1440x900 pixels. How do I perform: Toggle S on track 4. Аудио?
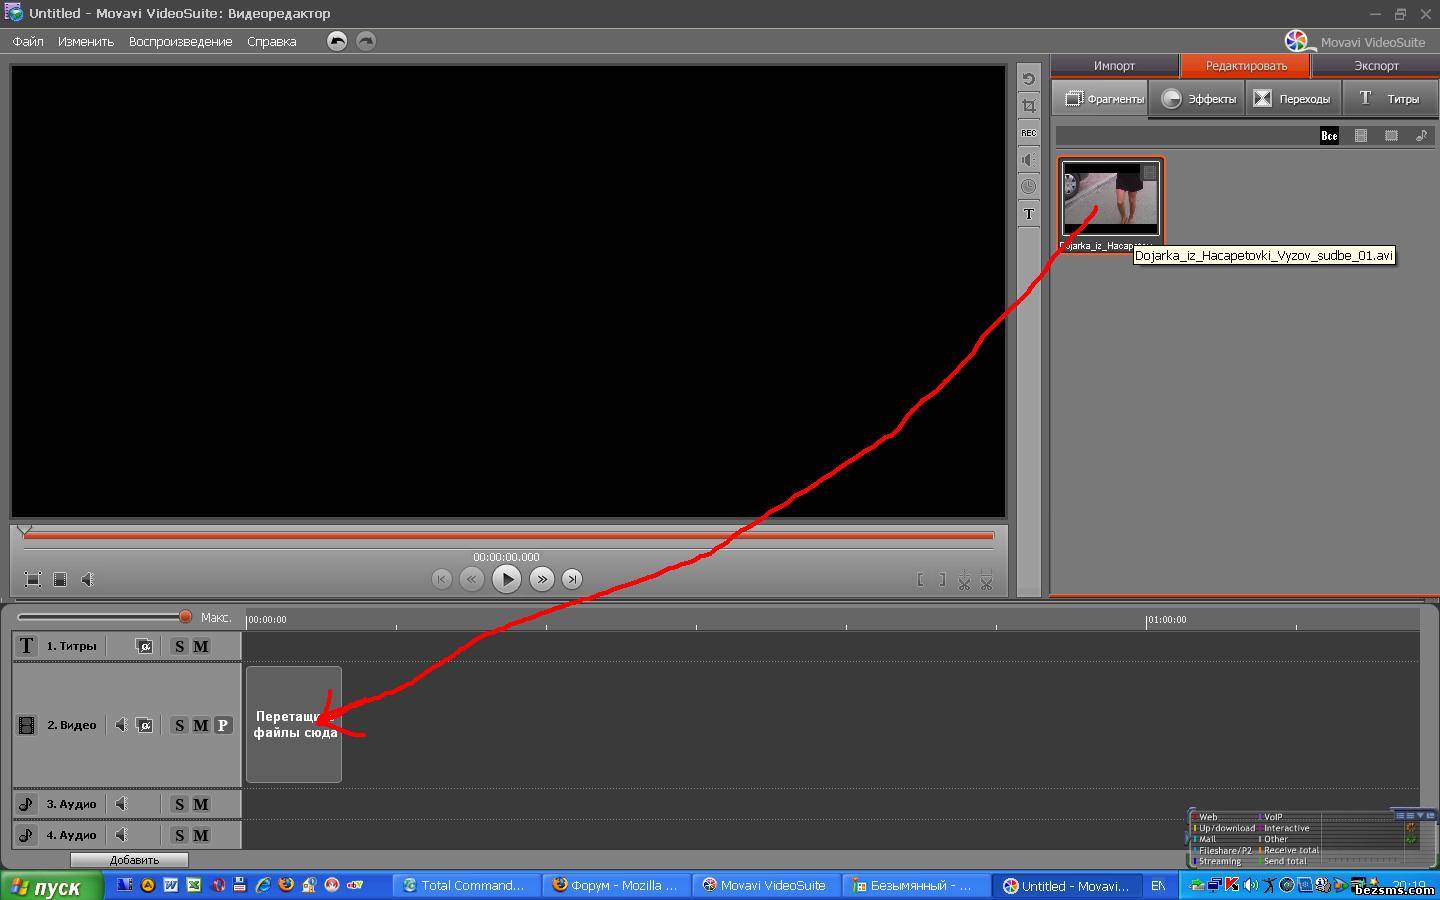[179, 835]
